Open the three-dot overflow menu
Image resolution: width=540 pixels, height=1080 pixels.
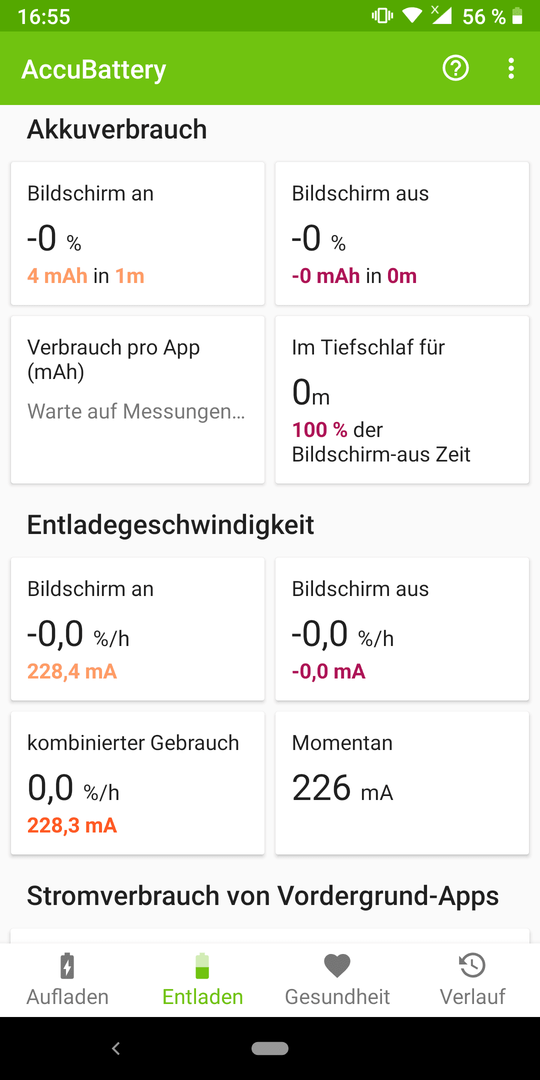click(510, 69)
